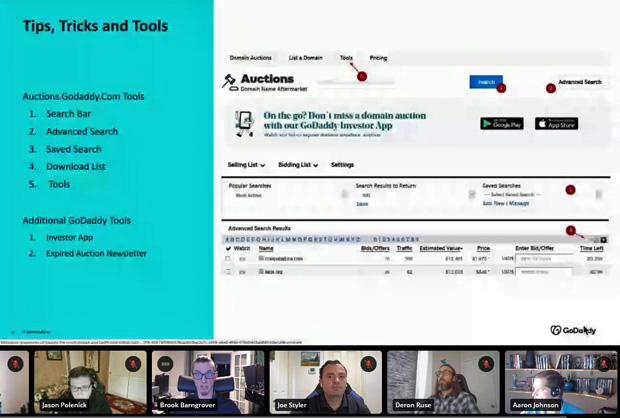Click the phone illustration in the app banner

coord(244,124)
